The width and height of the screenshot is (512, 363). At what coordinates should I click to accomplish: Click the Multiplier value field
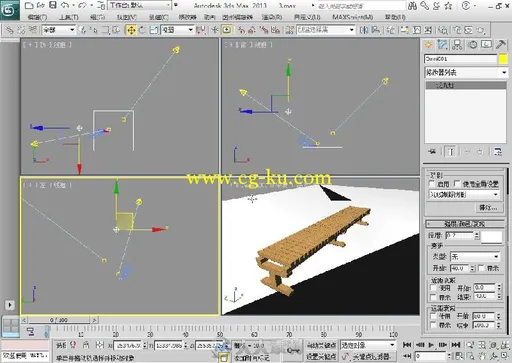pyautogui.click(x=459, y=235)
